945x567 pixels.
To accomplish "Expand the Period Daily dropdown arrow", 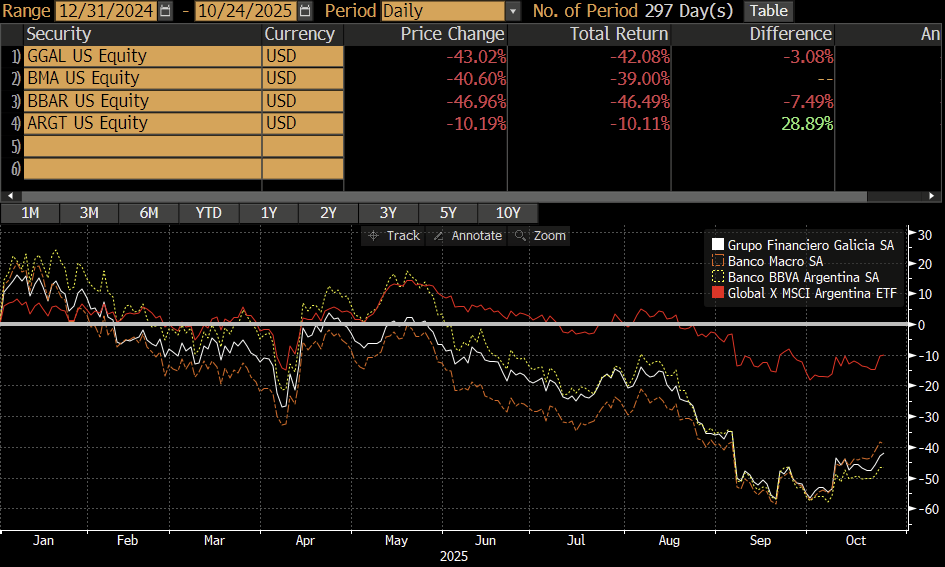I will (513, 11).
